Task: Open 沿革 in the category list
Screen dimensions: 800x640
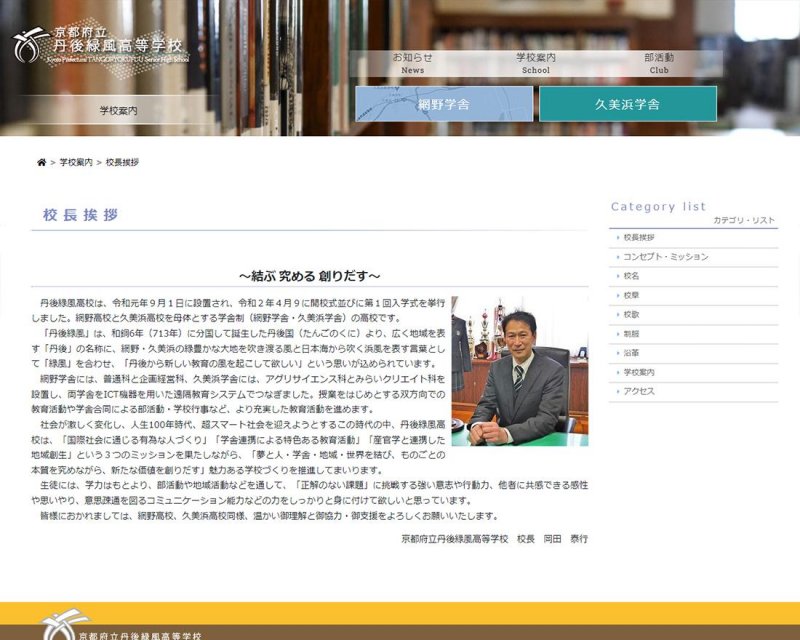Action: (x=632, y=353)
